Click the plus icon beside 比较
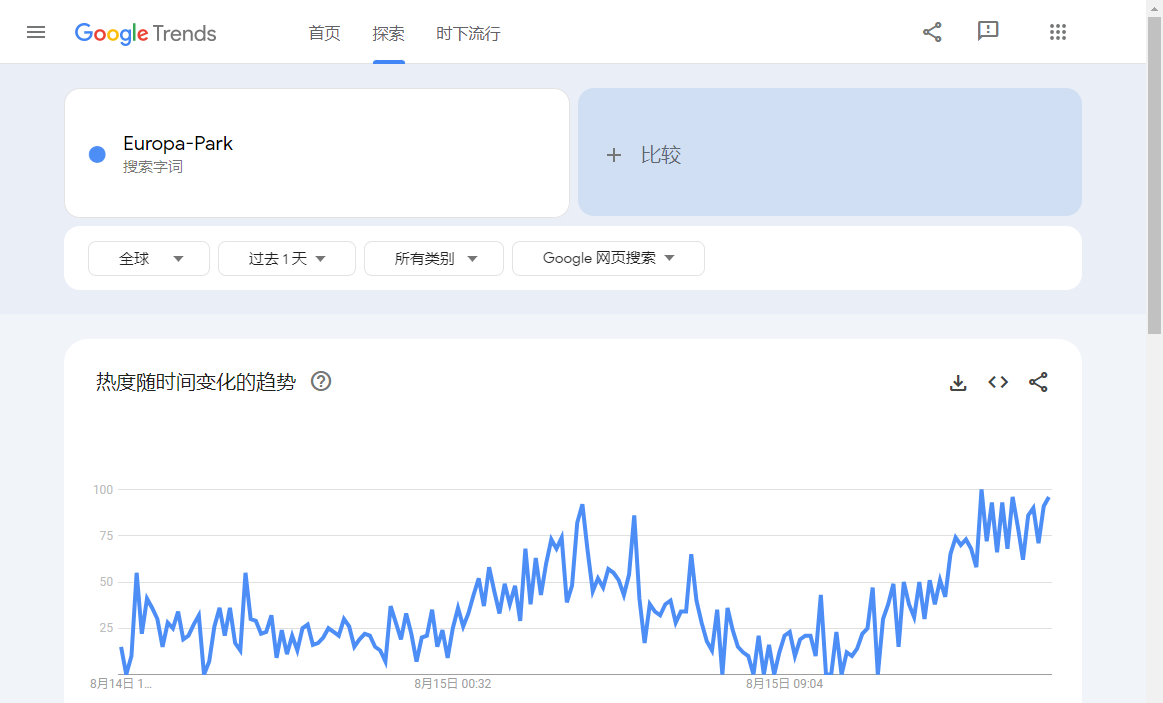1163x703 pixels. [613, 155]
